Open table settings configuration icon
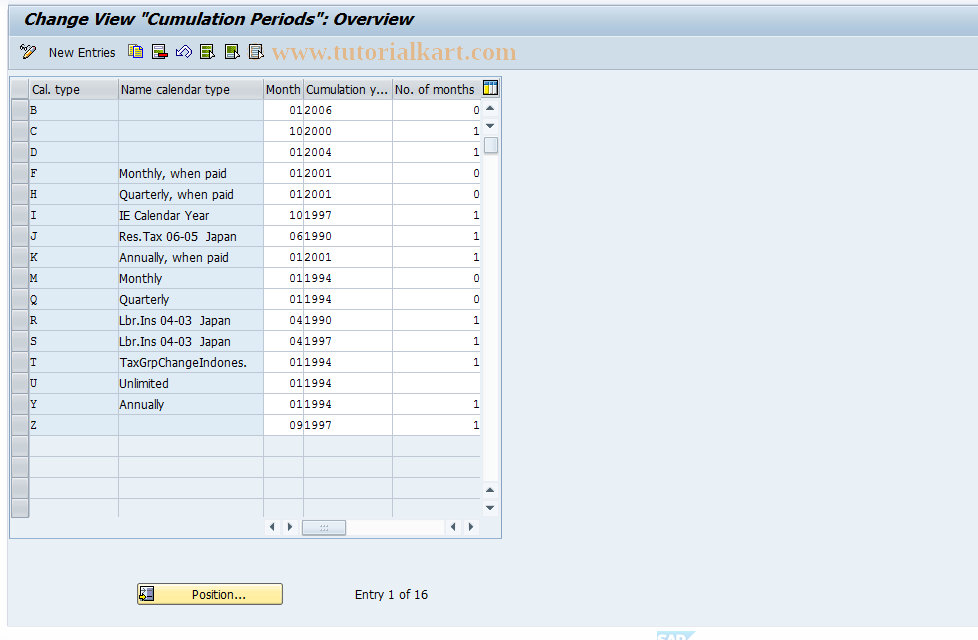Viewport: 978px width, 640px height. pos(491,89)
